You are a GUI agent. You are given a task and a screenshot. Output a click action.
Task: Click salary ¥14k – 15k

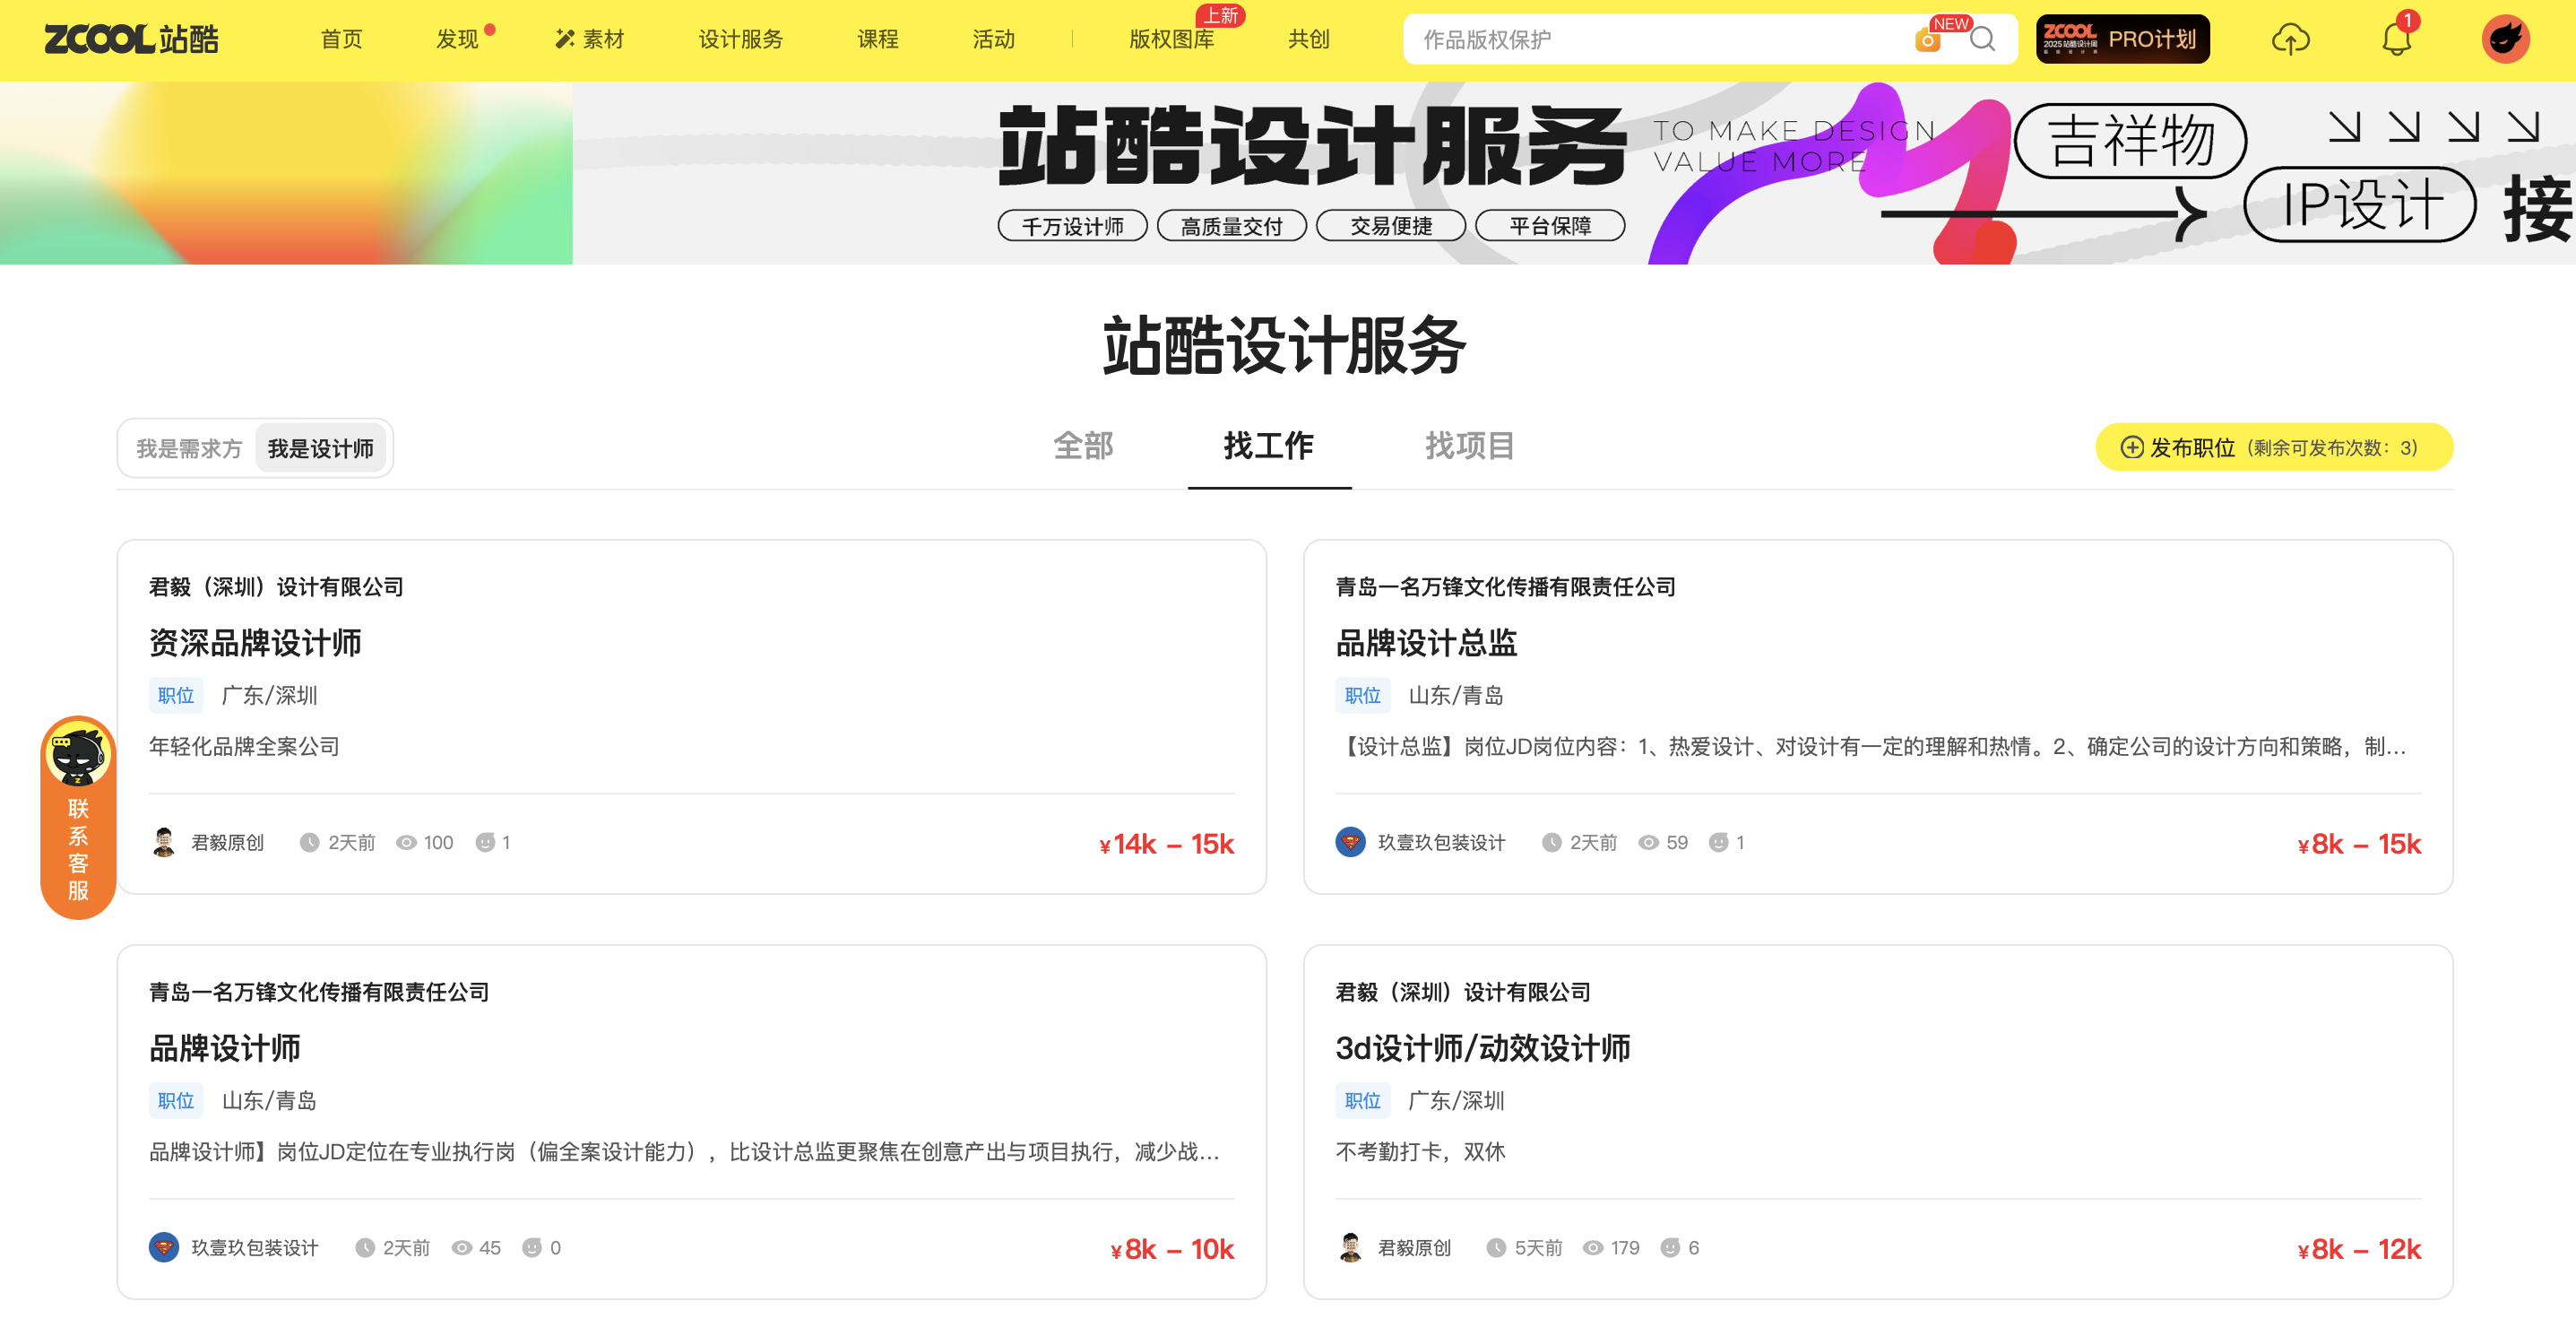click(1166, 844)
